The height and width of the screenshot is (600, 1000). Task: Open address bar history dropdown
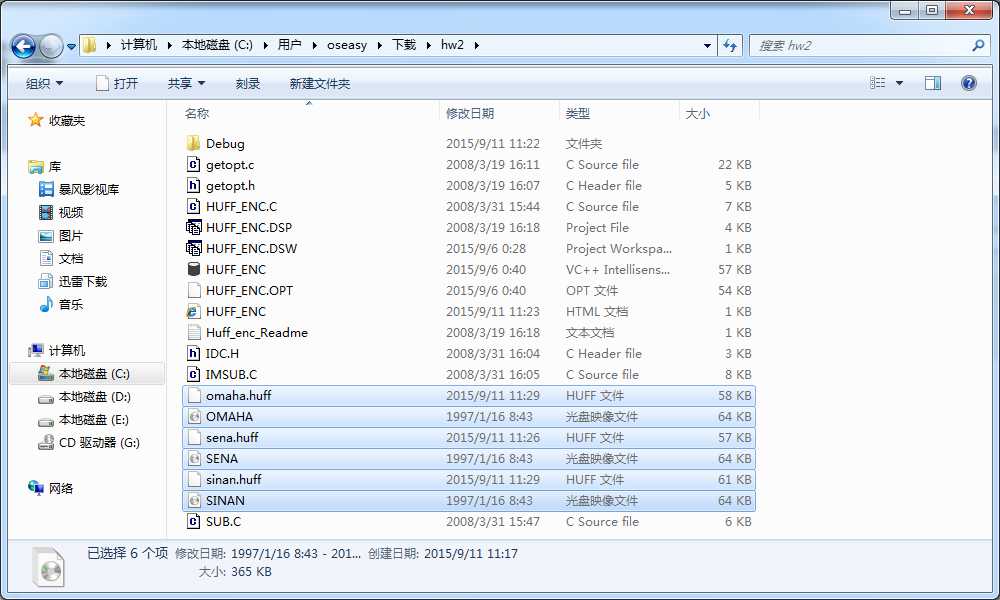pyautogui.click(x=707, y=46)
